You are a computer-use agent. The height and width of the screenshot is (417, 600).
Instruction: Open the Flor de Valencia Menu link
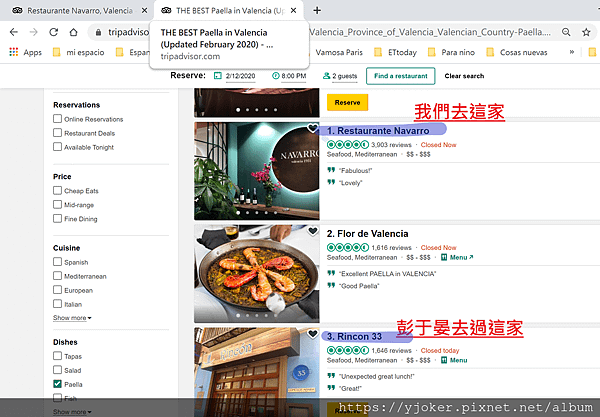coord(461,257)
